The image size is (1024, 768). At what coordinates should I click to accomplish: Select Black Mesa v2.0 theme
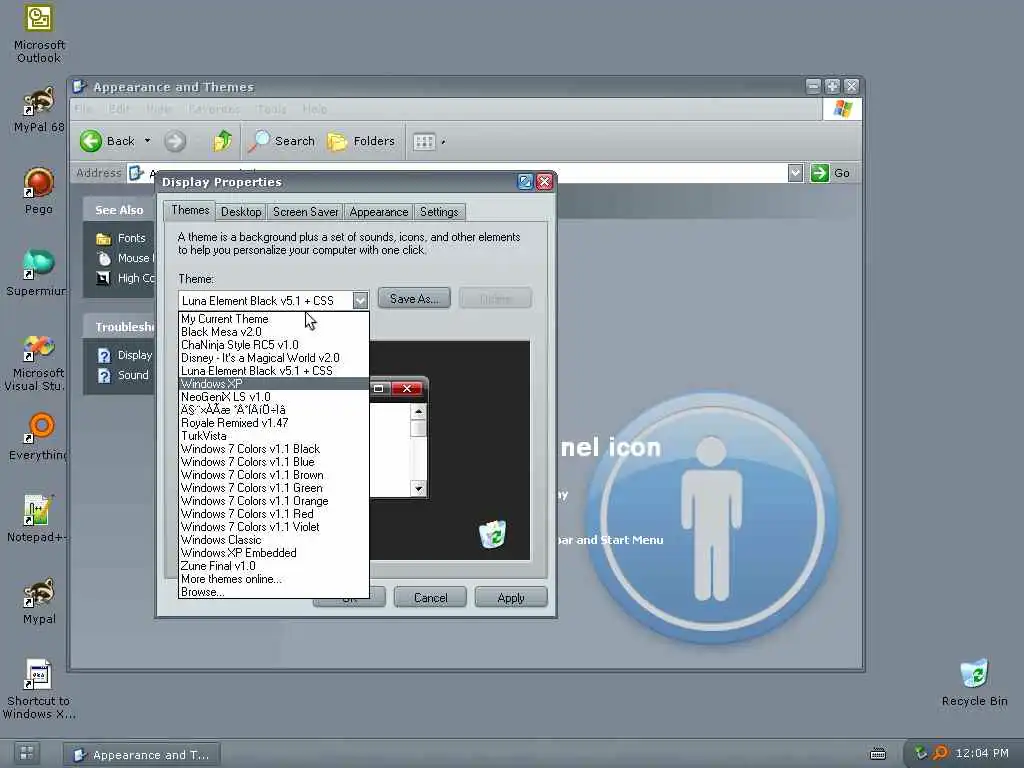click(274, 332)
